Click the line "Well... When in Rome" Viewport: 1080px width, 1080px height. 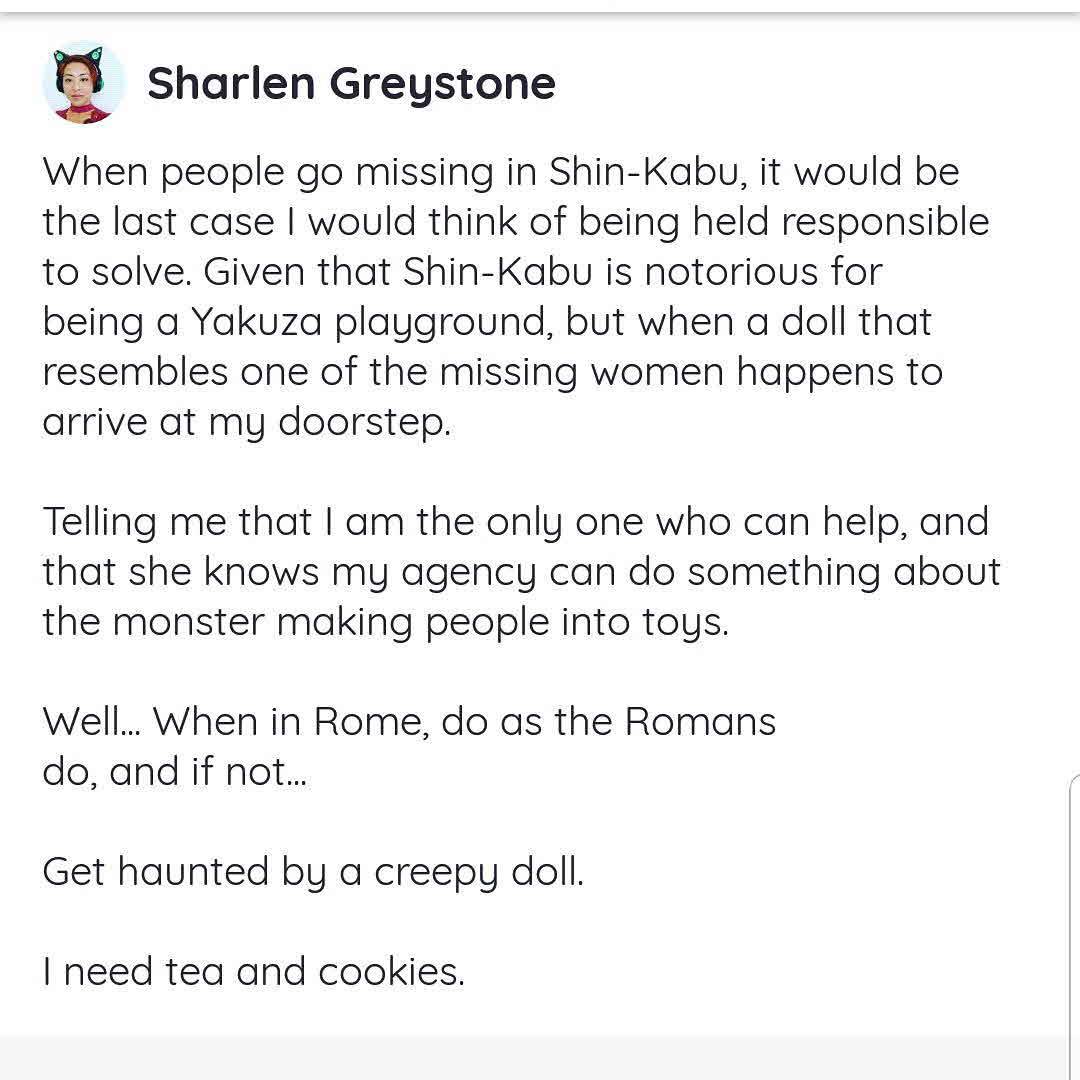point(409,721)
